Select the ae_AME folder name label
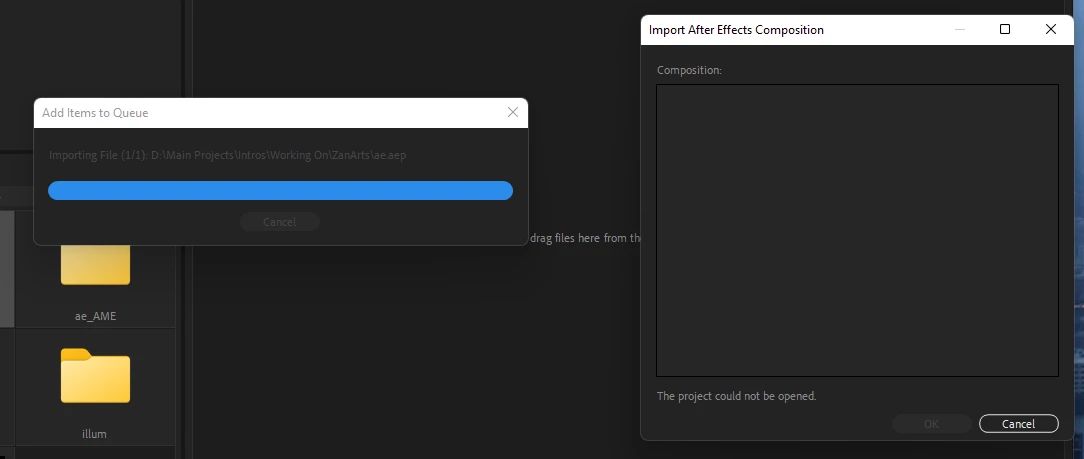The image size is (1084, 459). [95, 316]
